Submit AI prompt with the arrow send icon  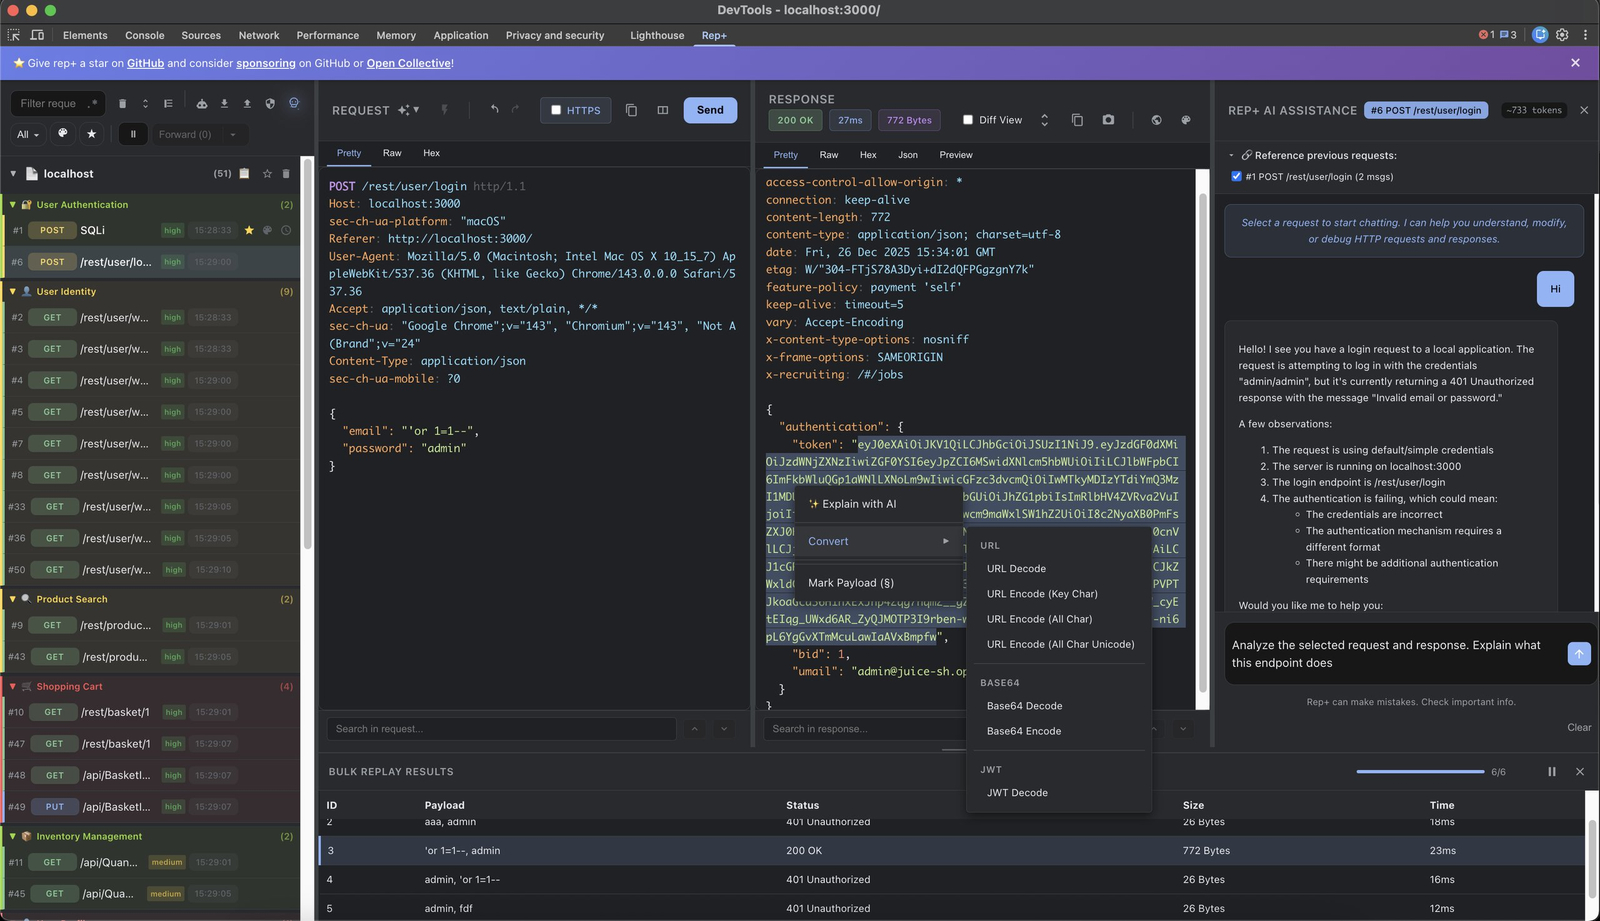click(1578, 654)
